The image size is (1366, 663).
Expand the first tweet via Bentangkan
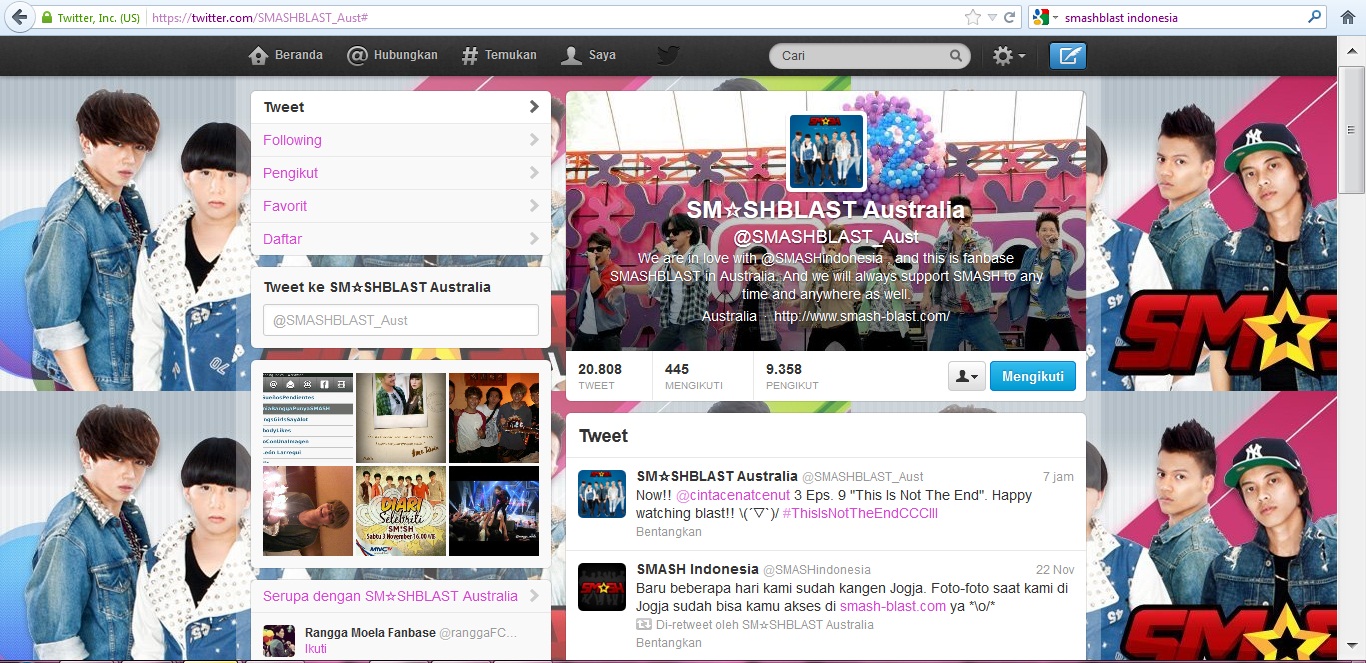(x=670, y=532)
